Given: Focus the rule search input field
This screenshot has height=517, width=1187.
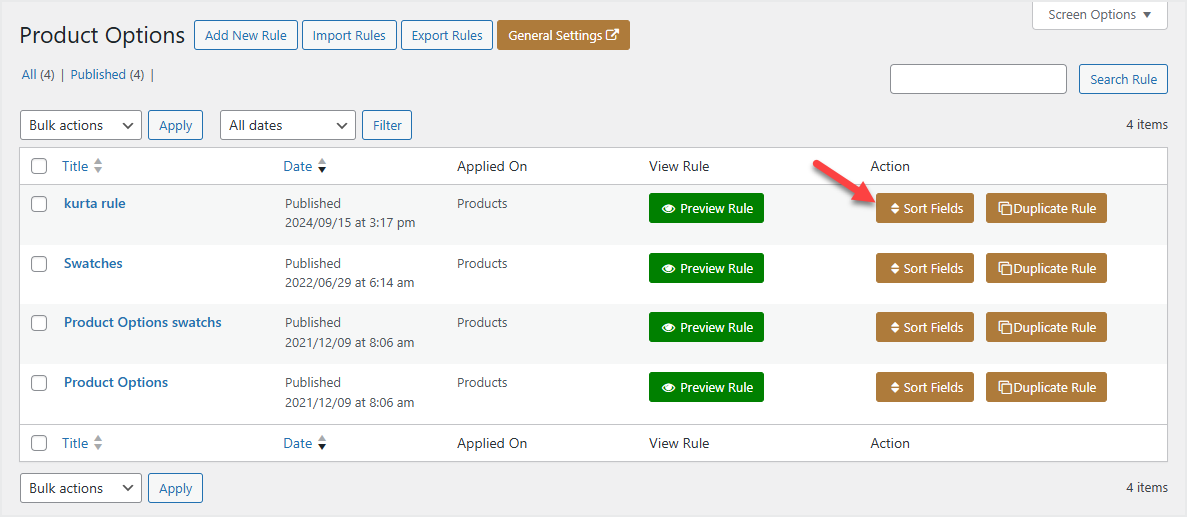Looking at the screenshot, I should pos(978,79).
